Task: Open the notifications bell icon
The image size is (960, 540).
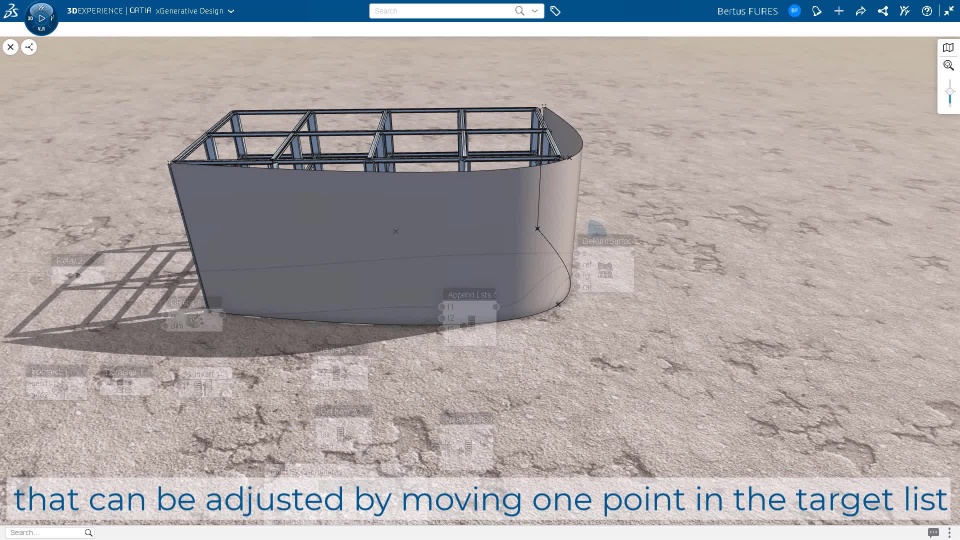Action: coord(817,11)
